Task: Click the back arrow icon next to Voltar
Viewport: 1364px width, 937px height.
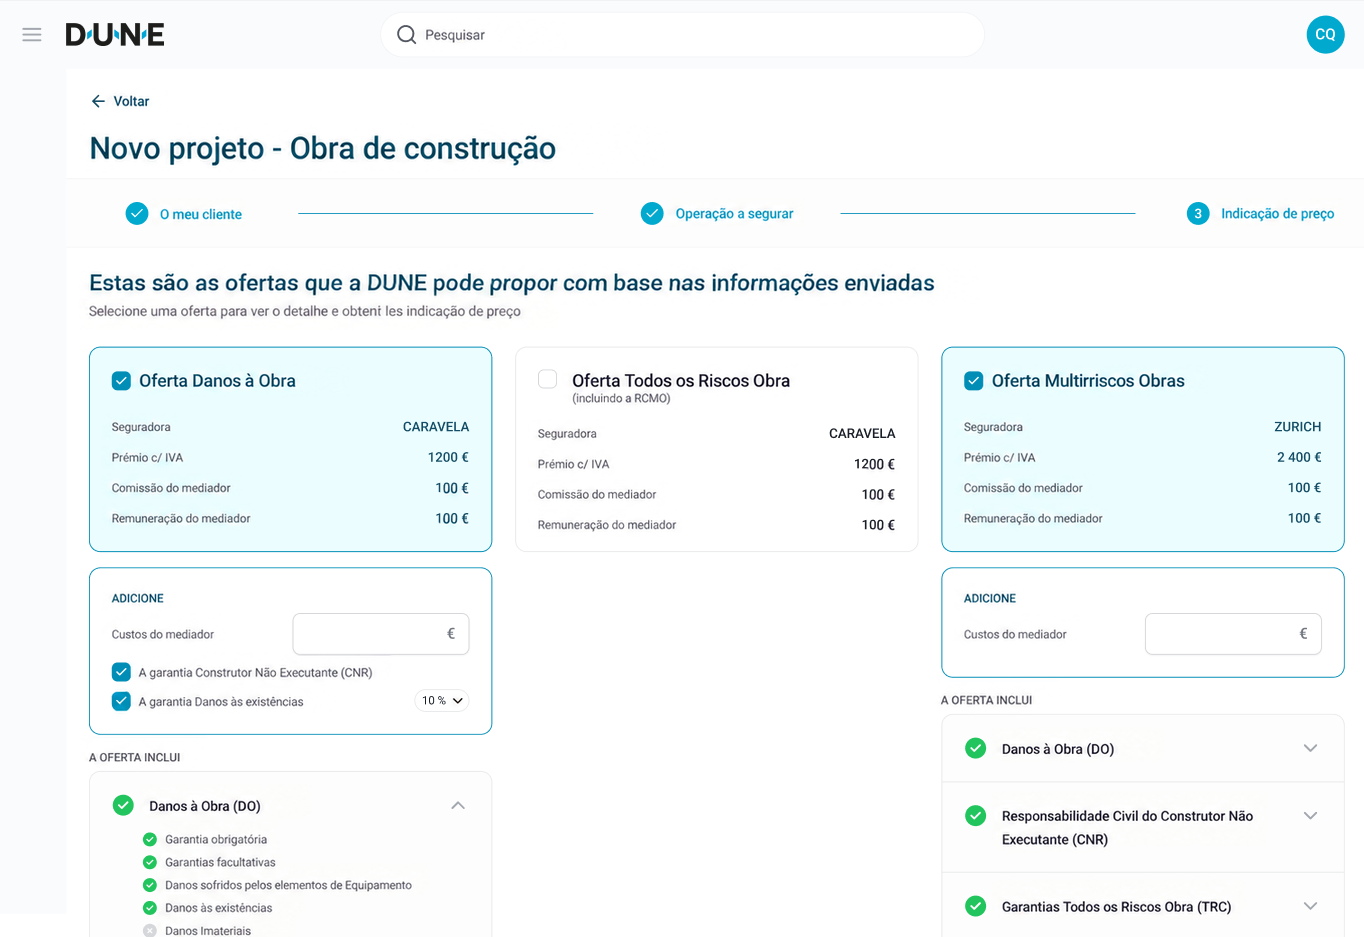Action: coord(98,101)
